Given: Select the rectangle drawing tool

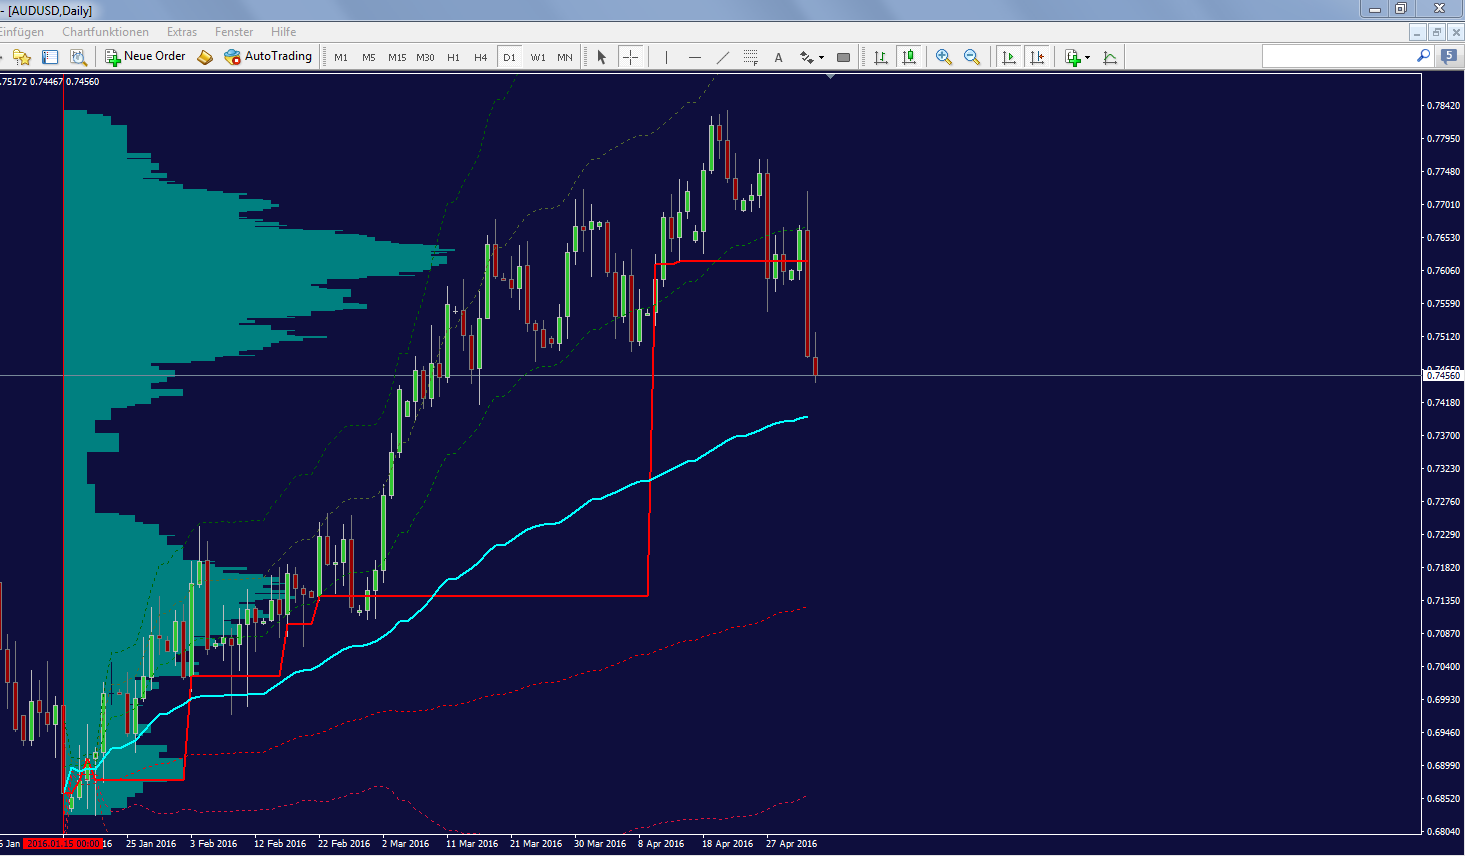Looking at the screenshot, I should tap(843, 57).
